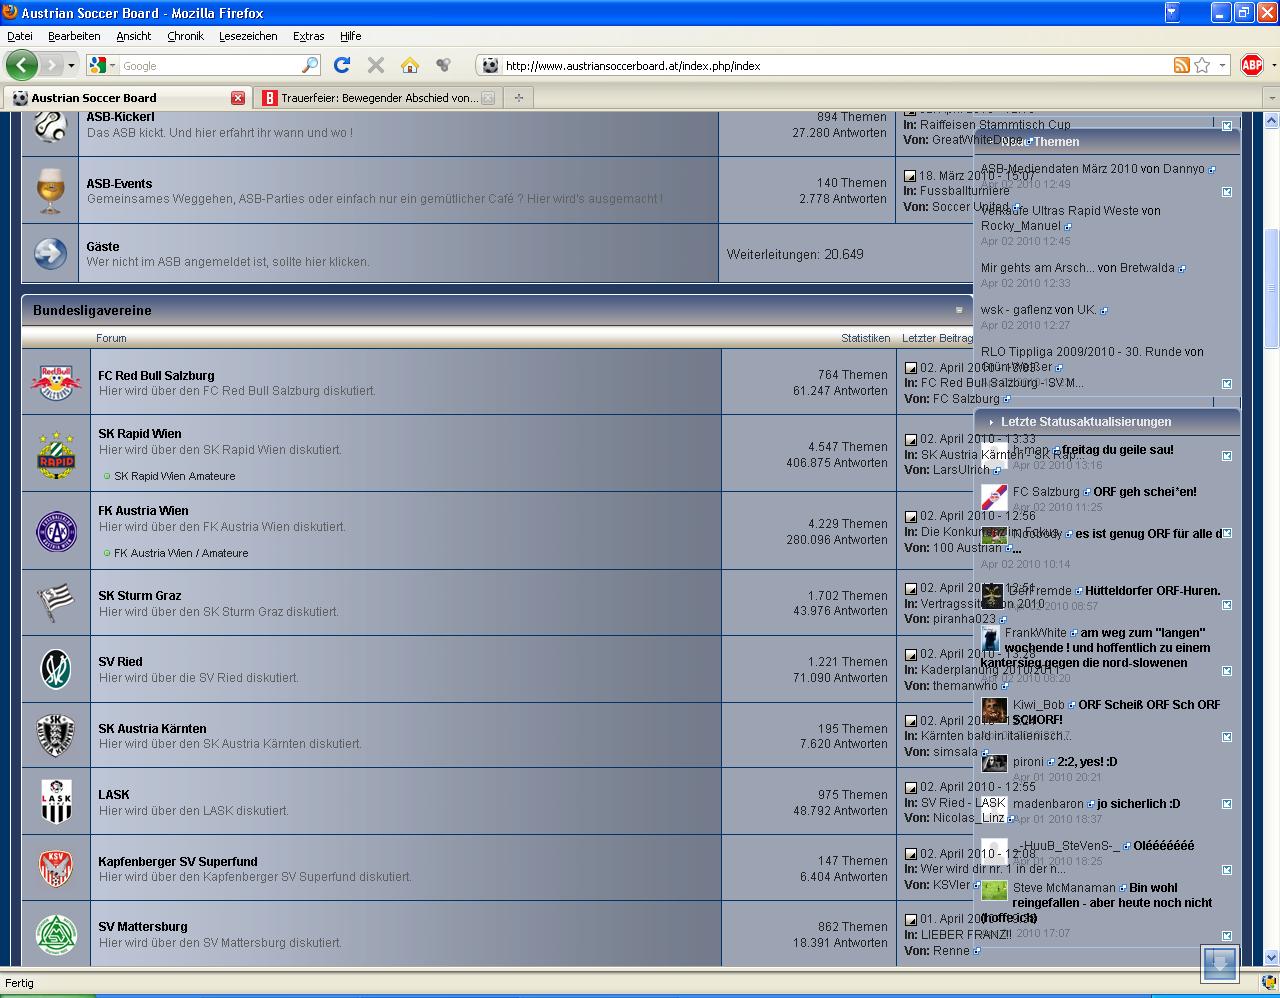Go back with the green arrow button

point(21,65)
